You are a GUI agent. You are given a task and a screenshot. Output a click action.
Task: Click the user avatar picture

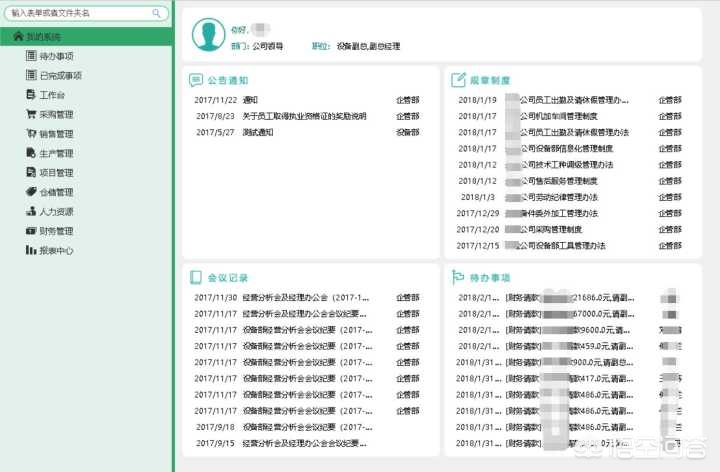click(x=208, y=34)
